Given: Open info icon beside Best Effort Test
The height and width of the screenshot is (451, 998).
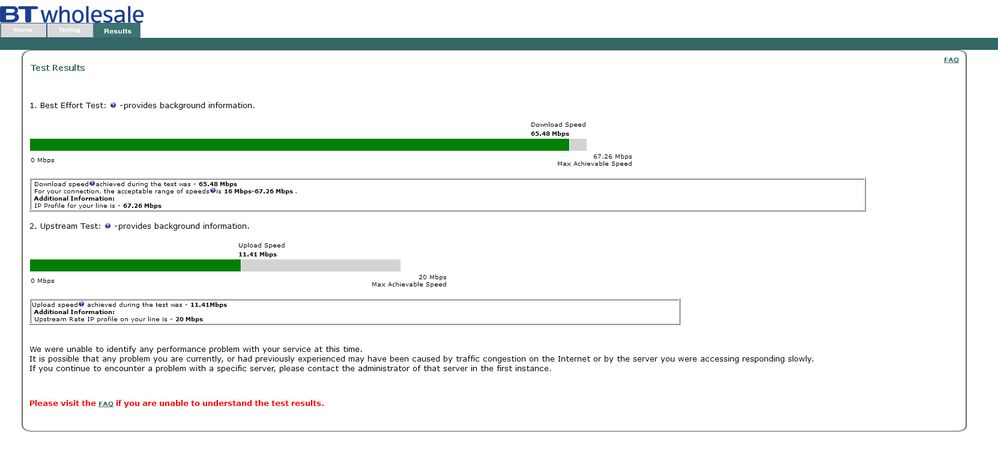Looking at the screenshot, I should tap(113, 106).
